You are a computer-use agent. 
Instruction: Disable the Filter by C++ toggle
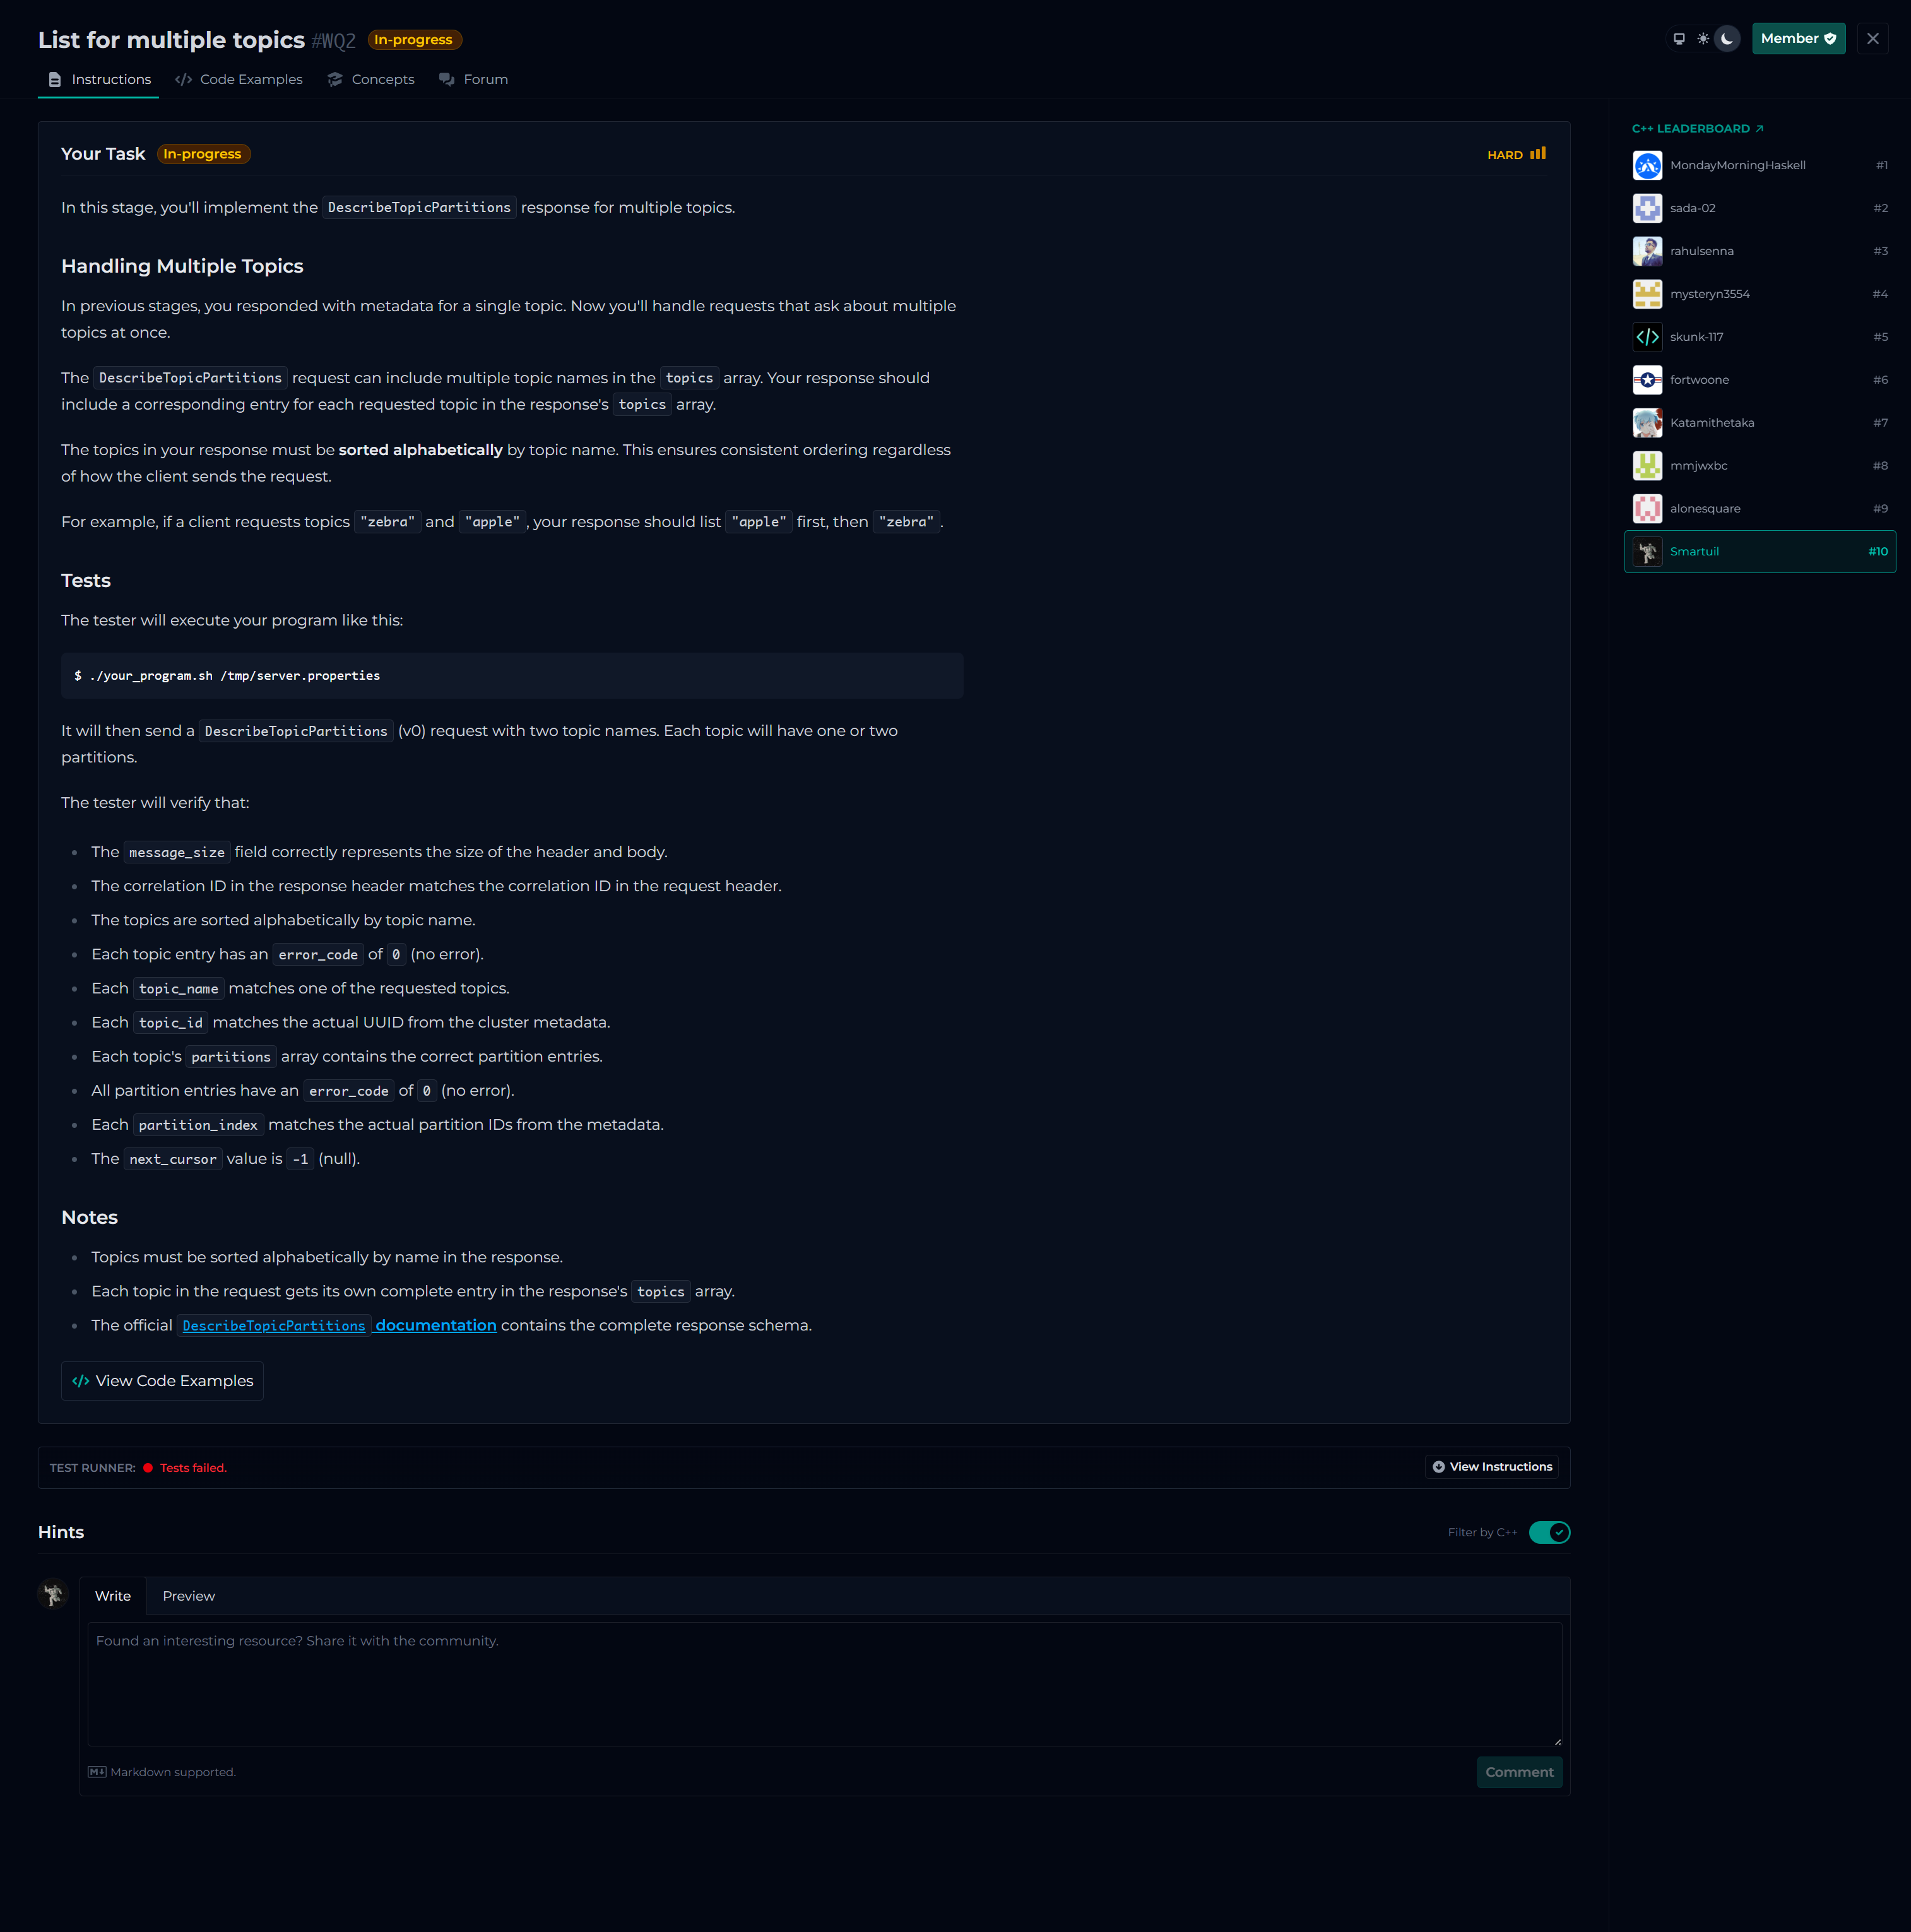point(1549,1532)
